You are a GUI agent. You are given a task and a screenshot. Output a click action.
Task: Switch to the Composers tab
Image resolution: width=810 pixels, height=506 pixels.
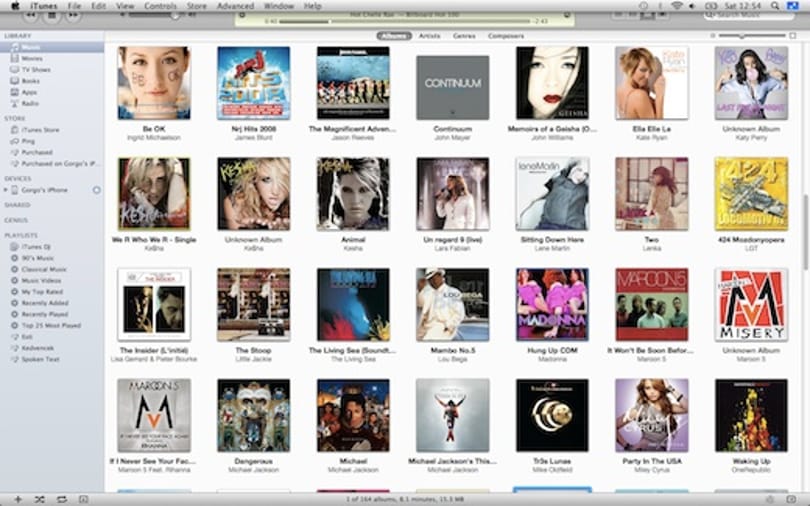coord(506,36)
